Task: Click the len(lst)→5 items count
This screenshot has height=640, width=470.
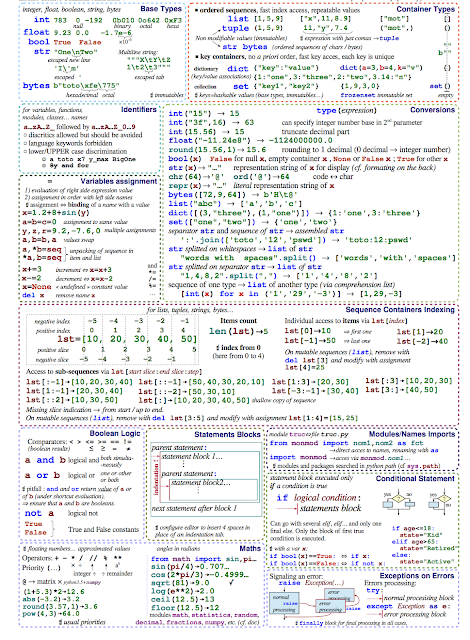Action: point(239,331)
